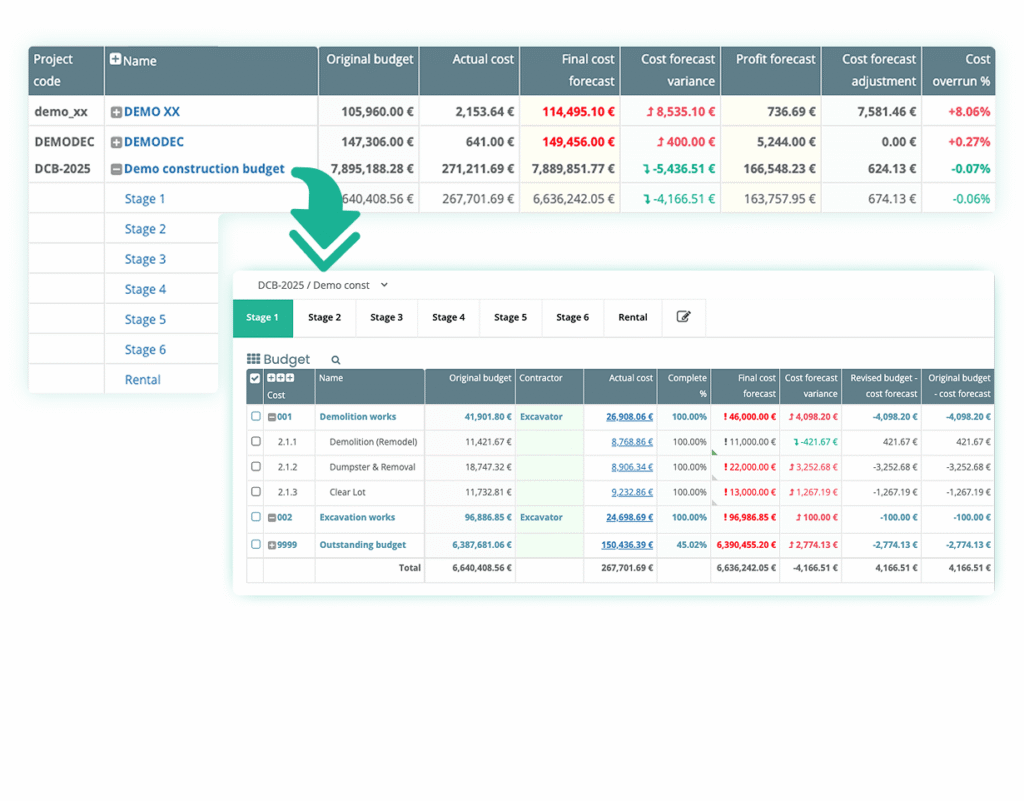
Task: Open the Rental tab
Action: click(632, 317)
